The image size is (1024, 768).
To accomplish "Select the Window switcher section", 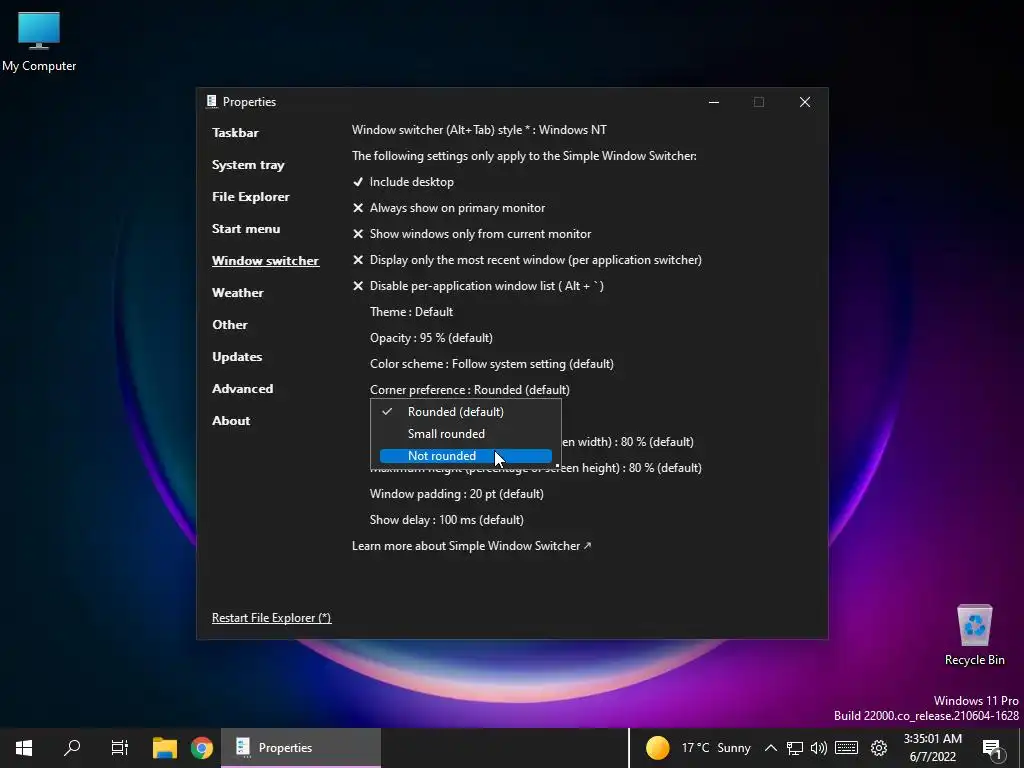I will [266, 261].
